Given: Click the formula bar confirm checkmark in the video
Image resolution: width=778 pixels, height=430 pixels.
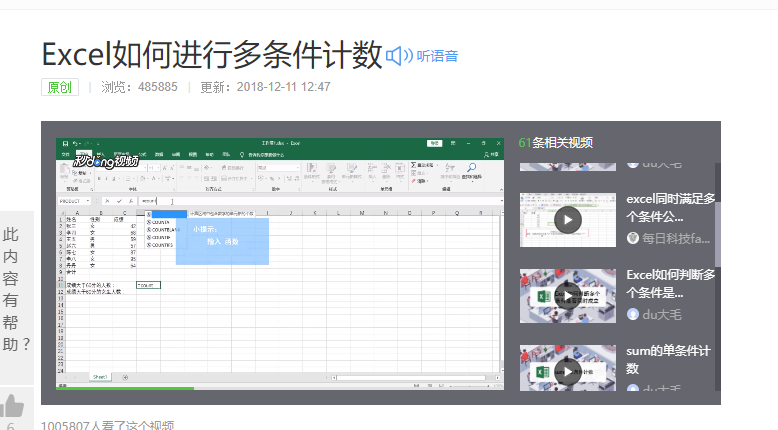Looking at the screenshot, I should coord(119,201).
